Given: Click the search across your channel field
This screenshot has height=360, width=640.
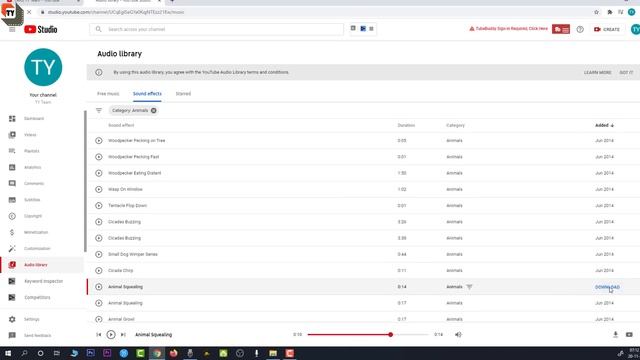Looking at the screenshot, I should [216, 29].
